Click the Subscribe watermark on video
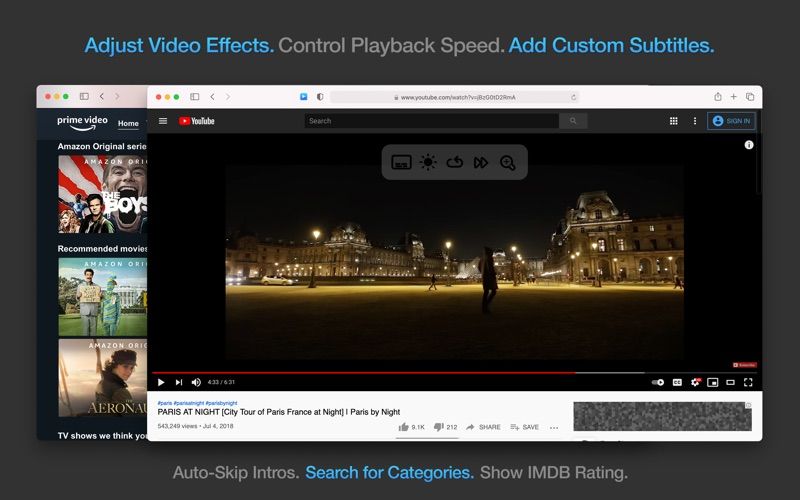This screenshot has height=500, width=800. pyautogui.click(x=744, y=365)
